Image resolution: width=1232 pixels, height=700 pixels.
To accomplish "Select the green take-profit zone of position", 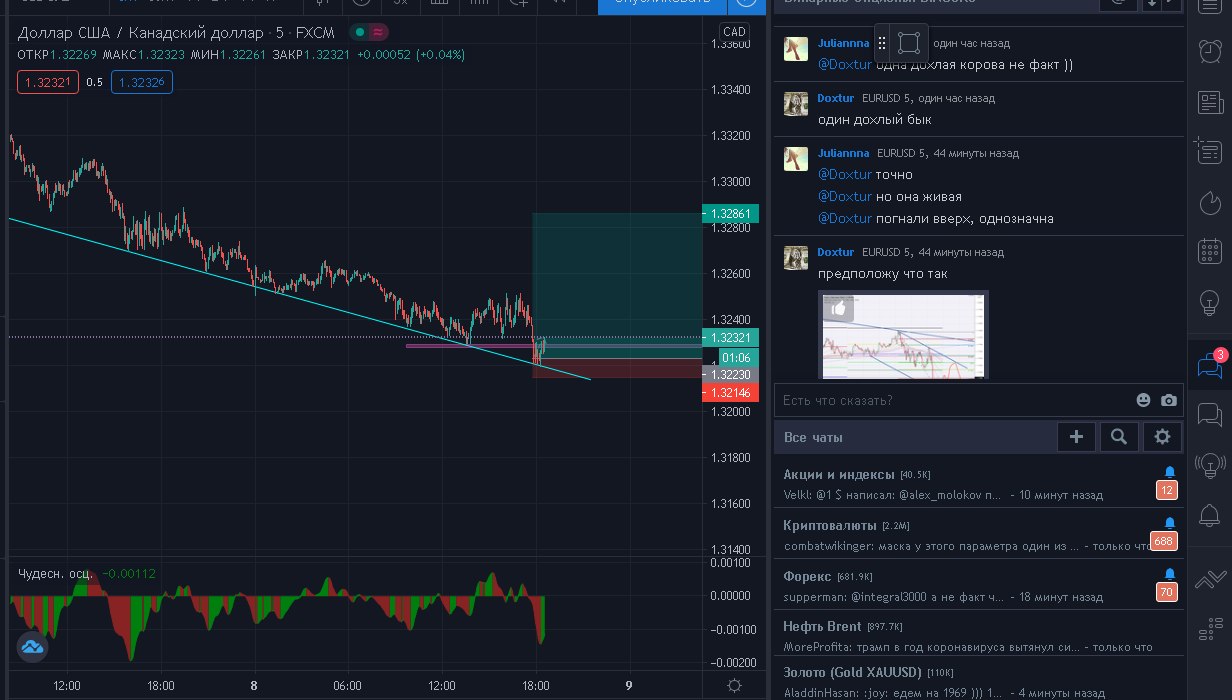I will tap(617, 285).
